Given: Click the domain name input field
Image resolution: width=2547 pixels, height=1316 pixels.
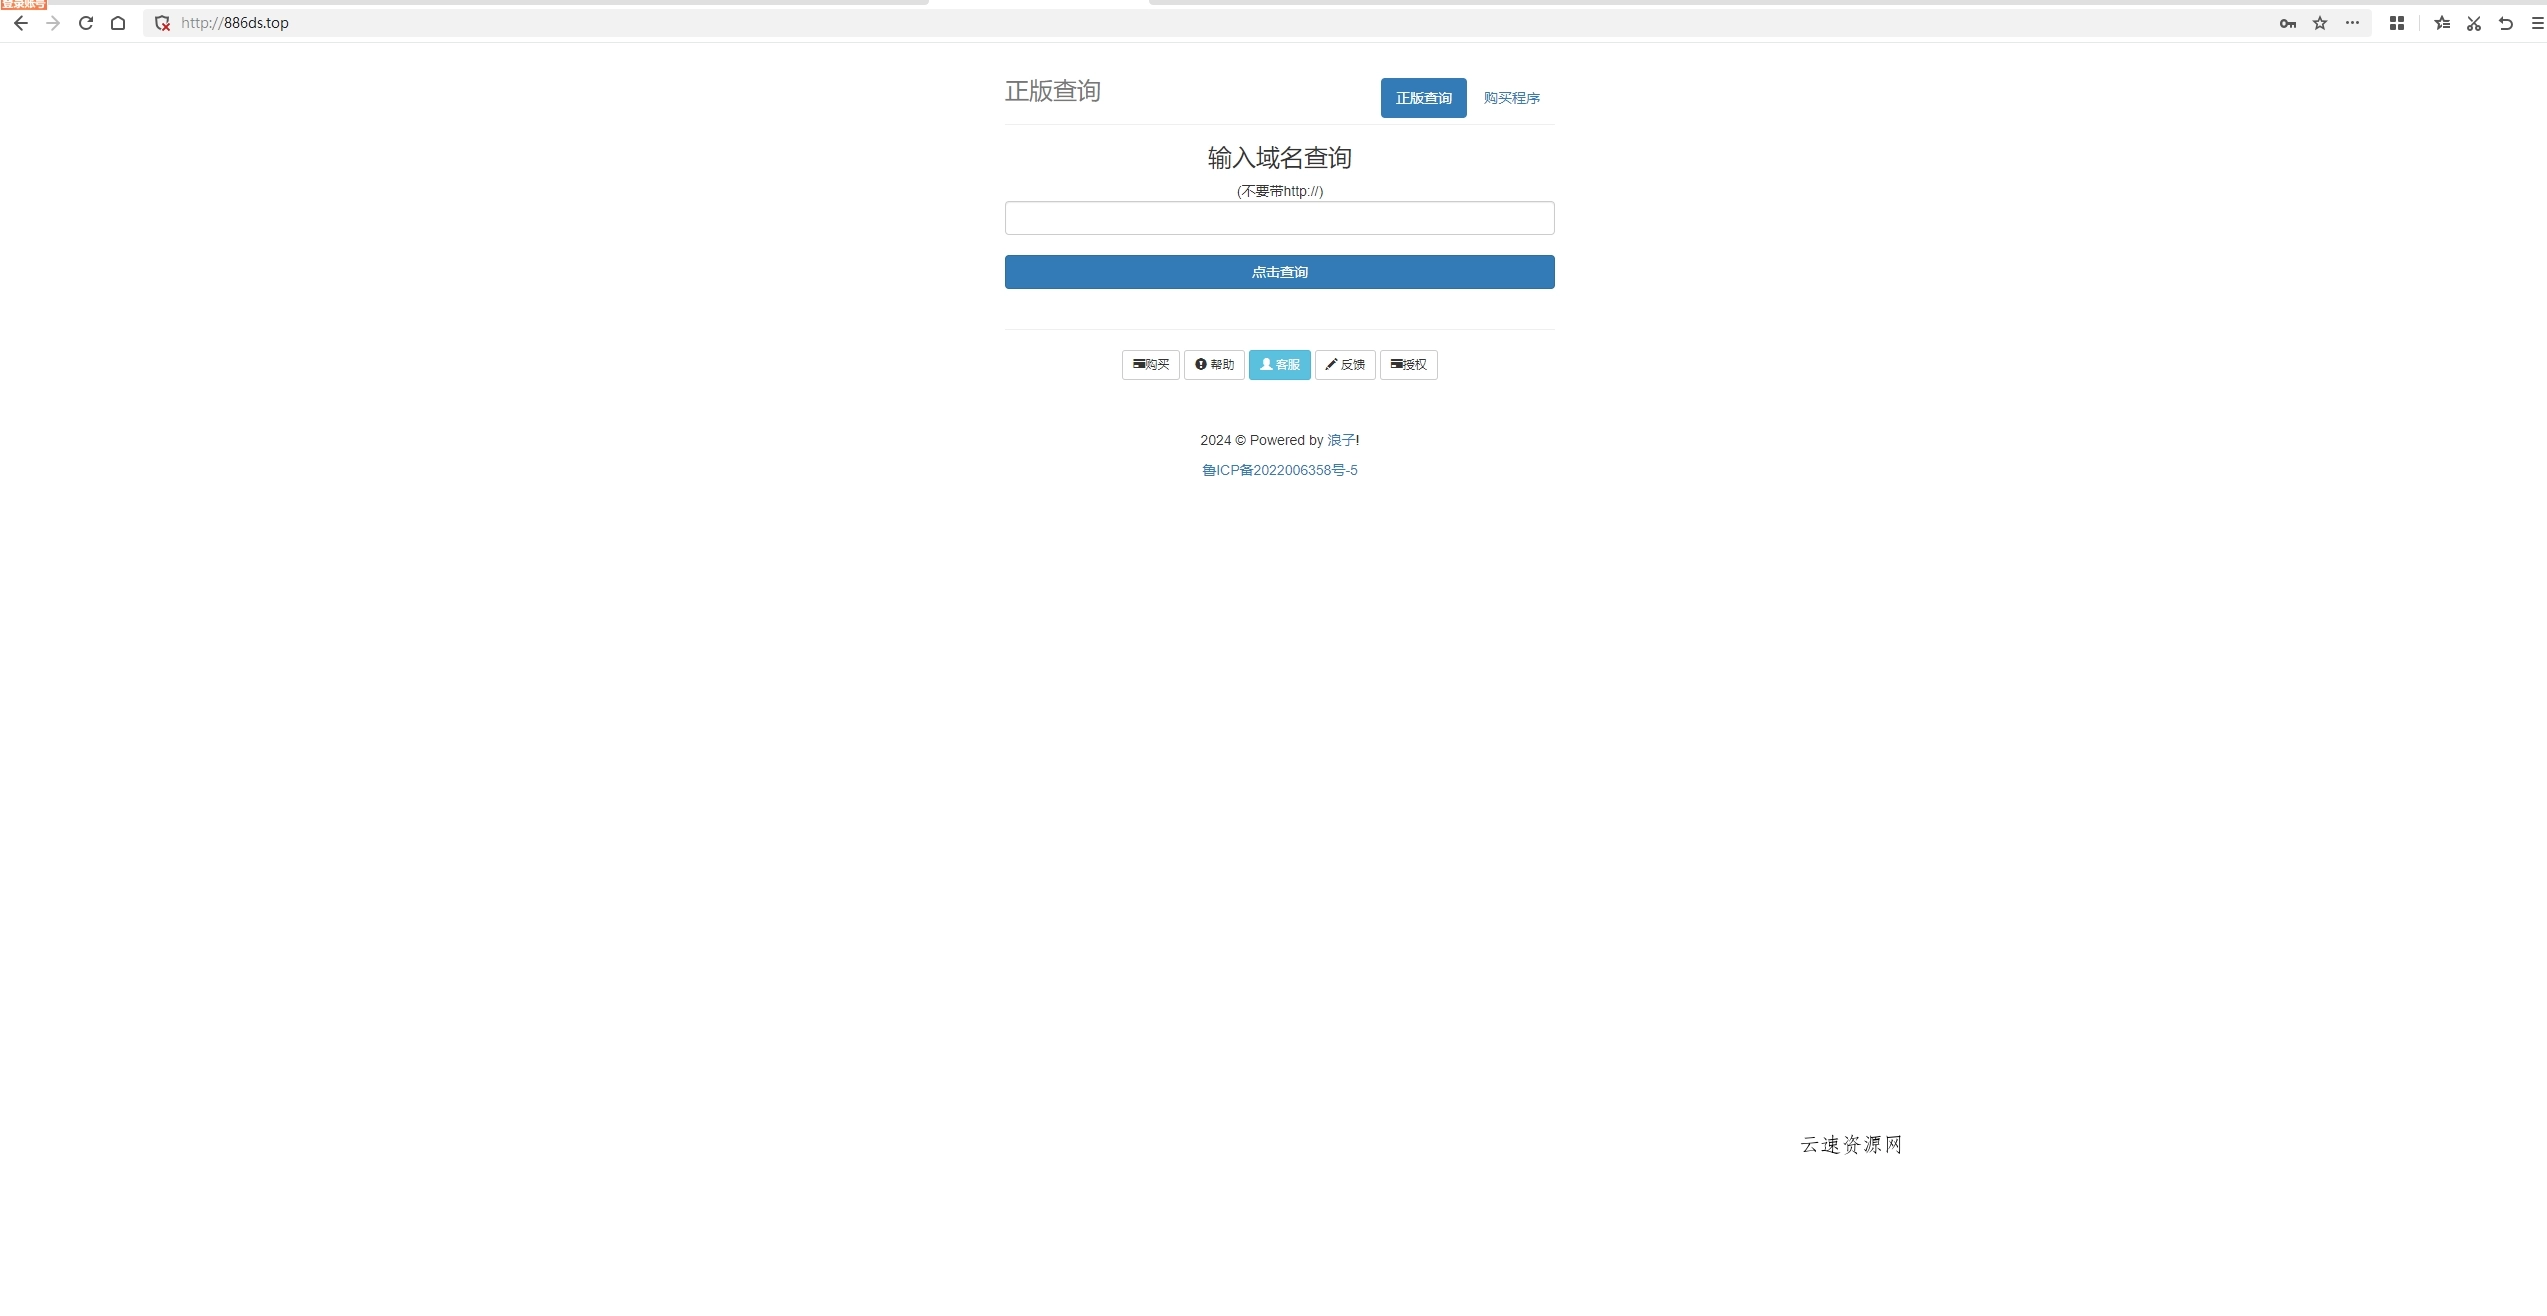Looking at the screenshot, I should [1279, 218].
